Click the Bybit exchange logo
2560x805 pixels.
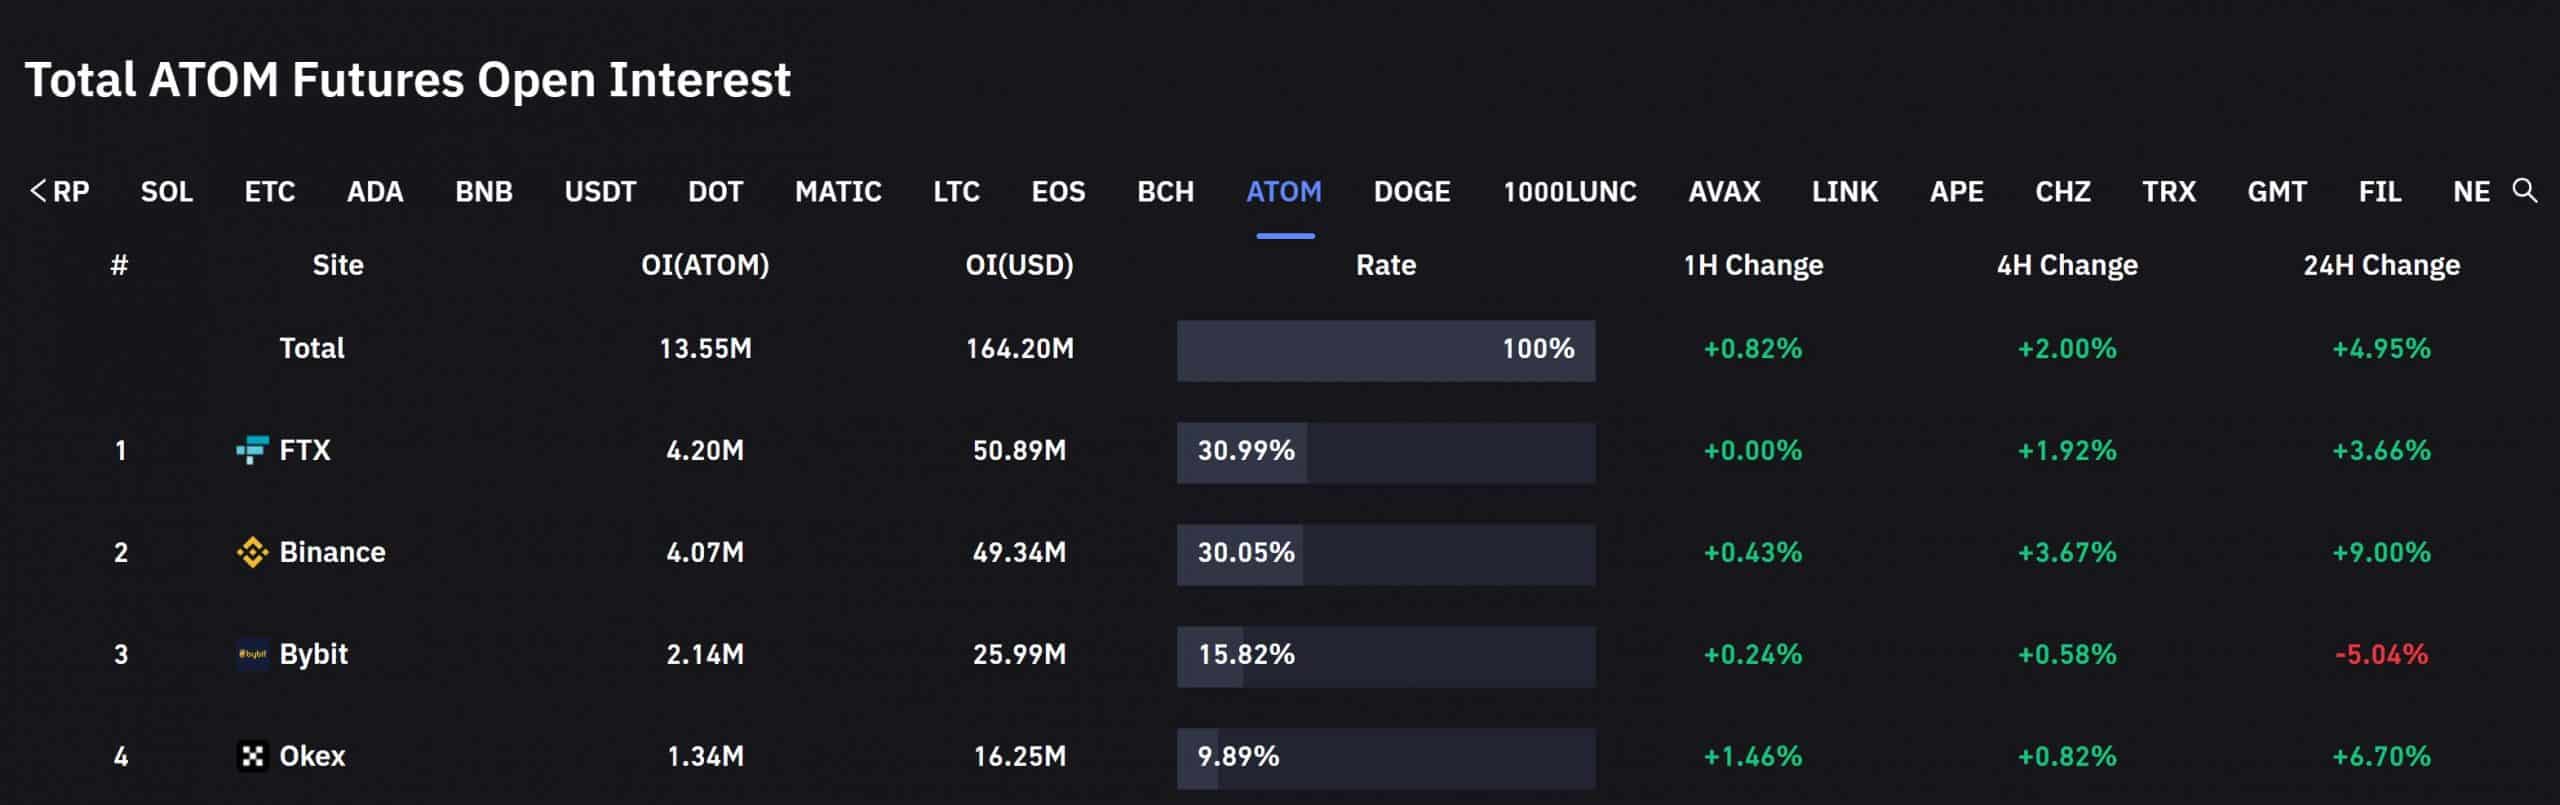click(x=253, y=654)
